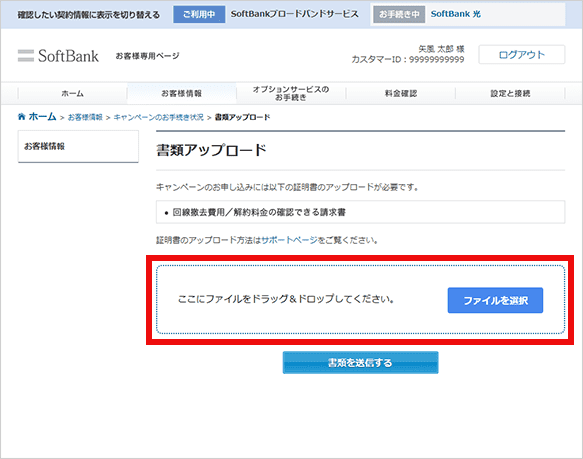Click 回線撤去費用／解約料金の確認できる請求書 item
Viewport: 583px width, 459px height.
tap(259, 212)
